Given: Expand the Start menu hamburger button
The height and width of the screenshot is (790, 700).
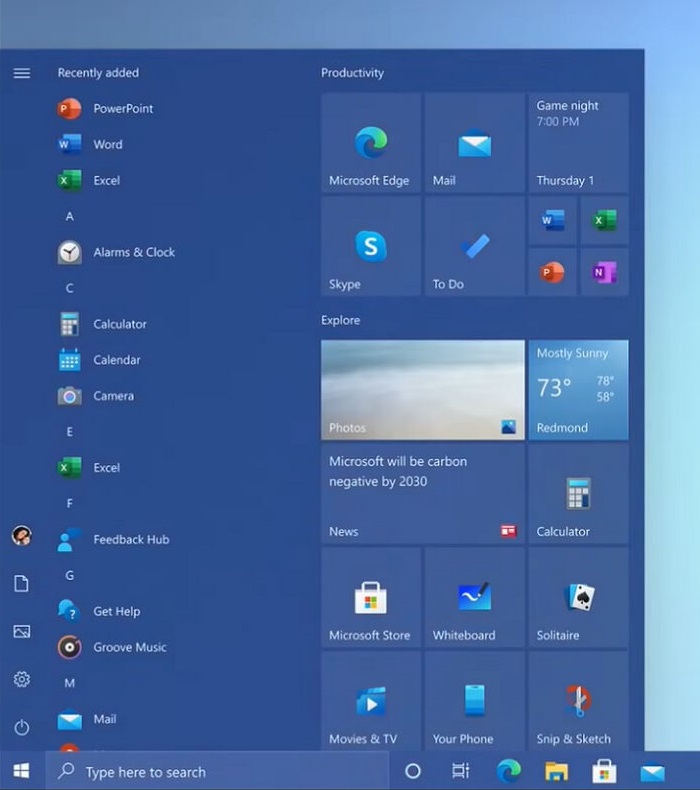Looking at the screenshot, I should (x=22, y=73).
